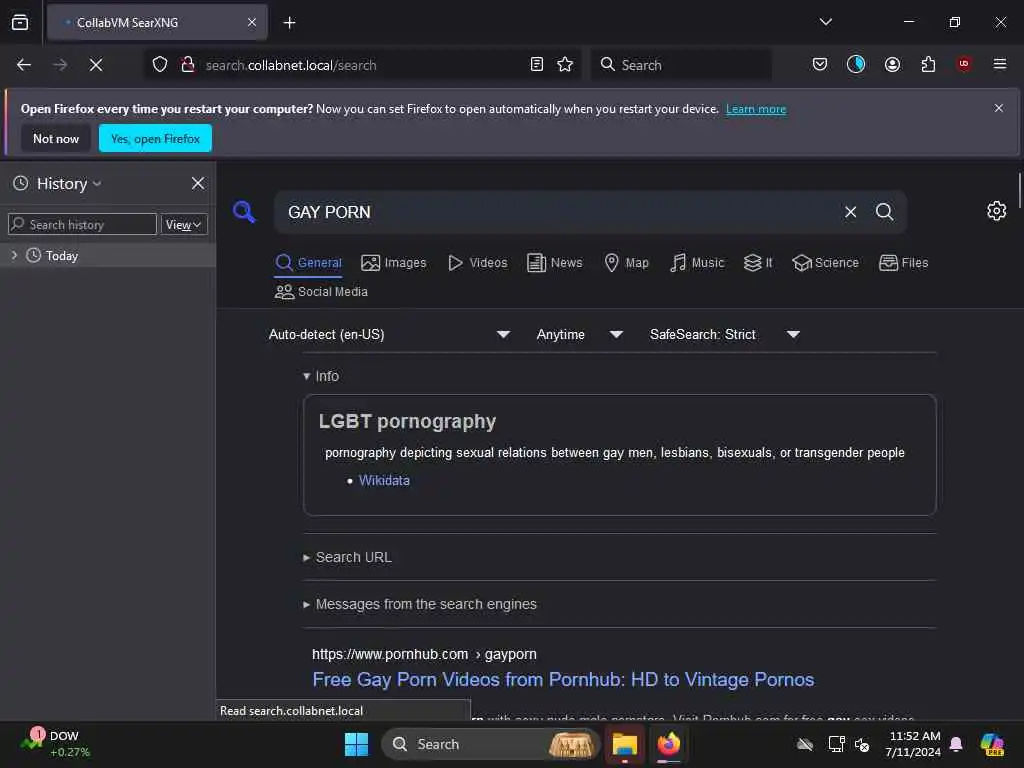Open the Firefox View tab list icon
The width and height of the screenshot is (1024, 768).
pos(20,22)
